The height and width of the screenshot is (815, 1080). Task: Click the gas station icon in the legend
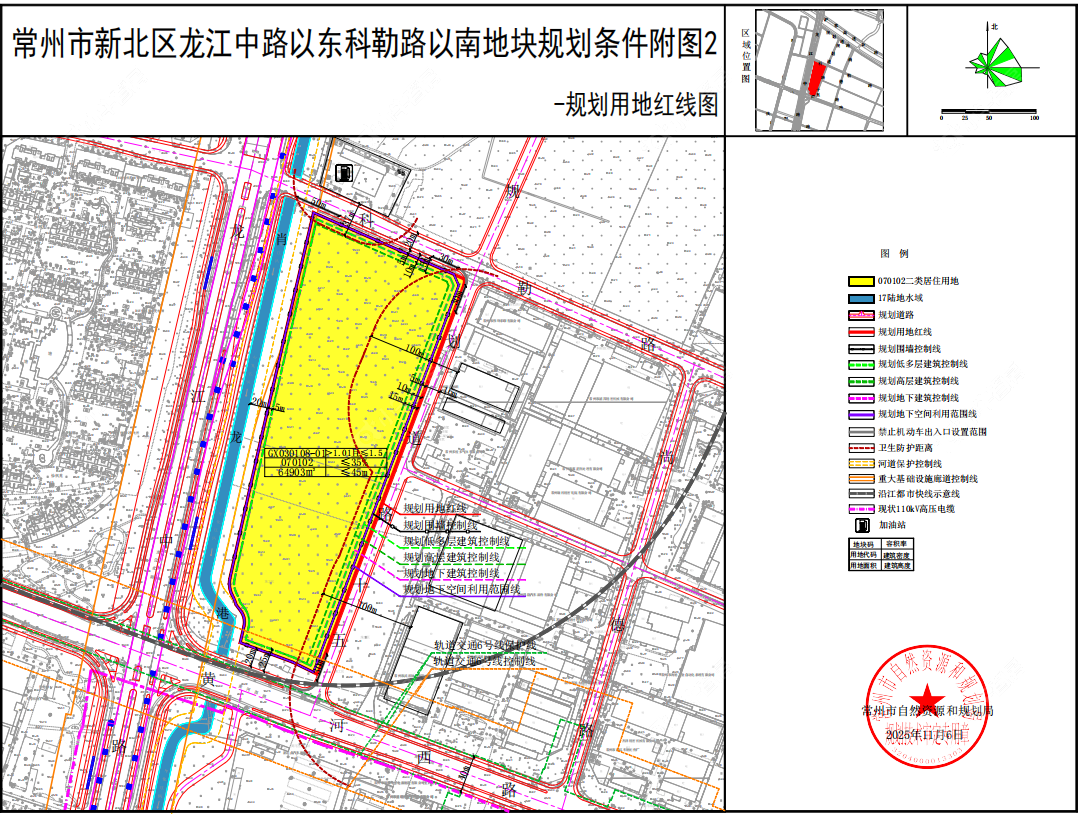point(860,524)
